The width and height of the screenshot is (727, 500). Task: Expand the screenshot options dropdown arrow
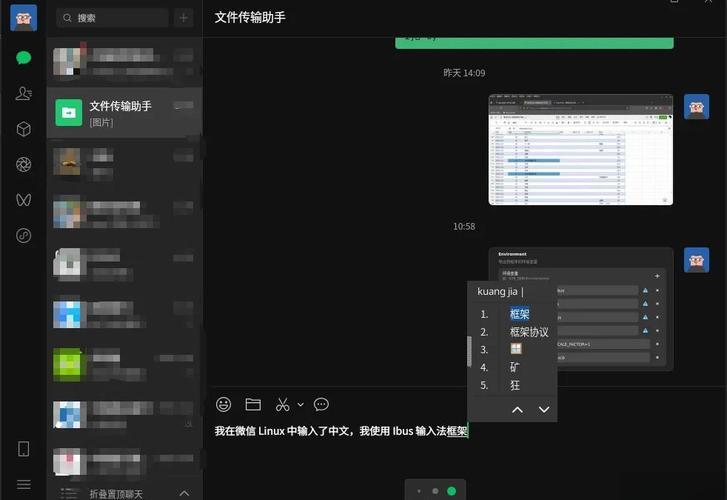(x=300, y=404)
